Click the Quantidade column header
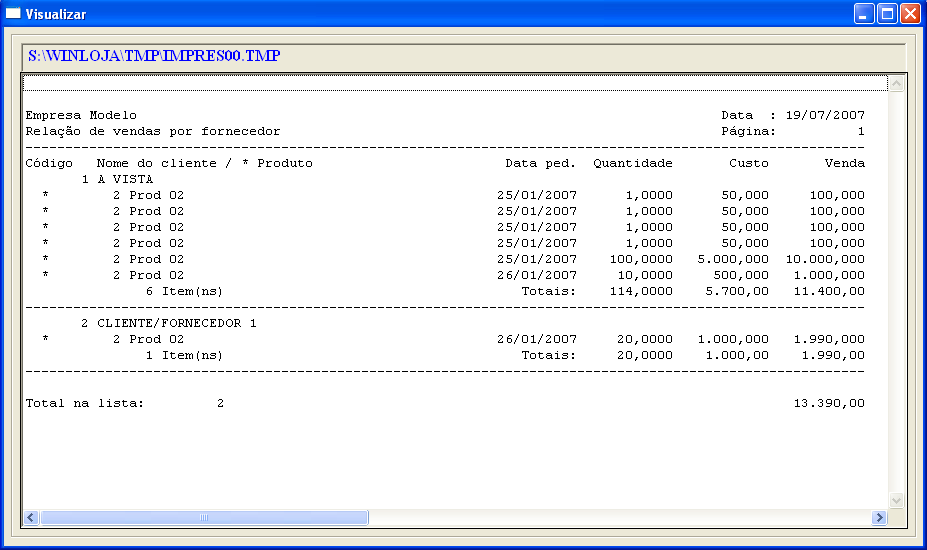The height and width of the screenshot is (550, 927). point(632,163)
